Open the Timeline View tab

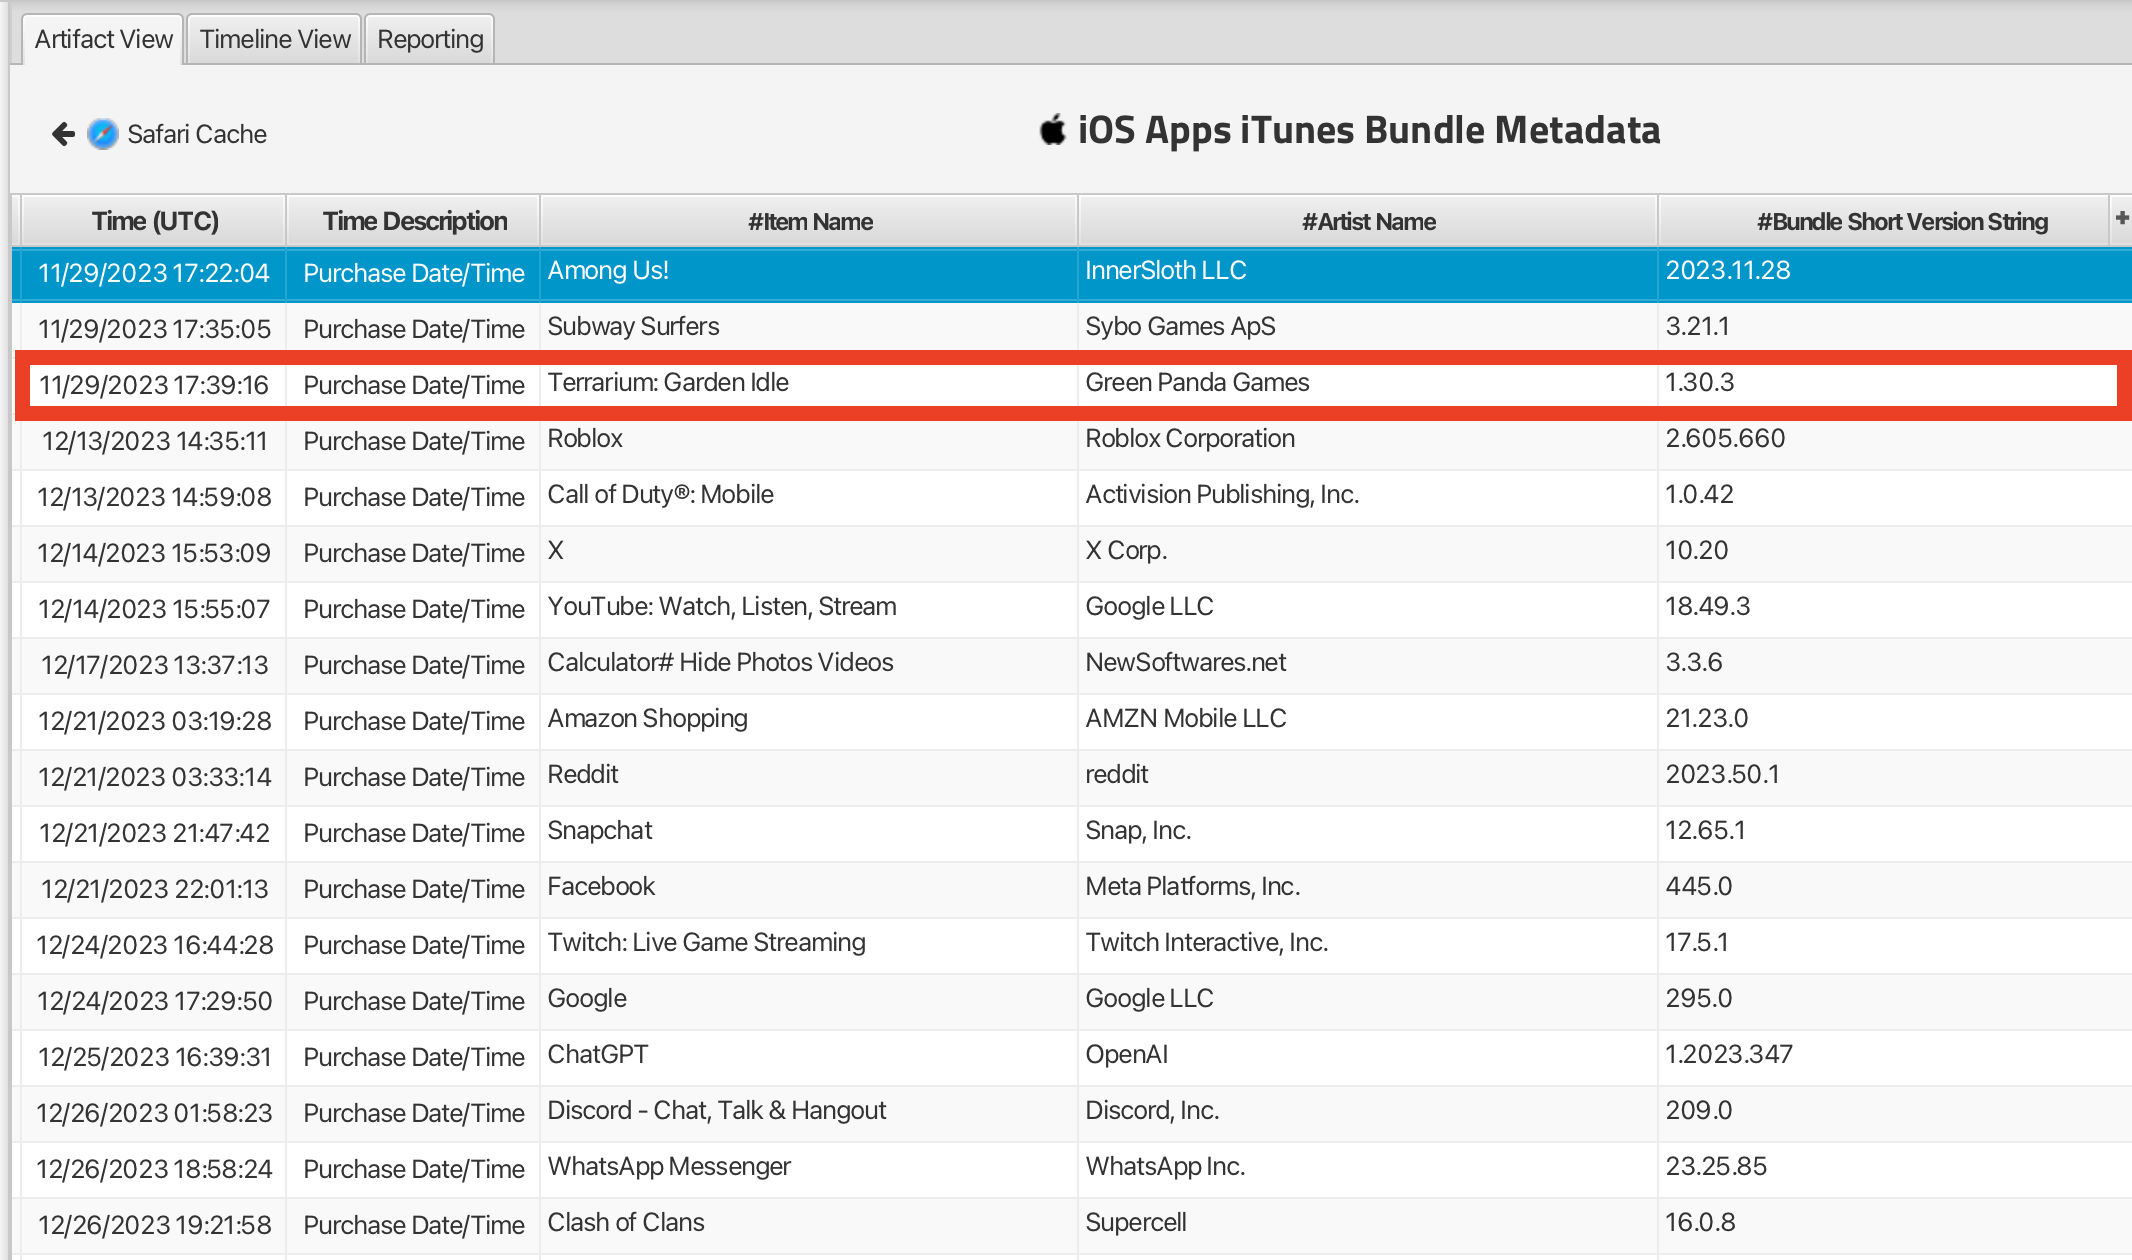[x=275, y=39]
